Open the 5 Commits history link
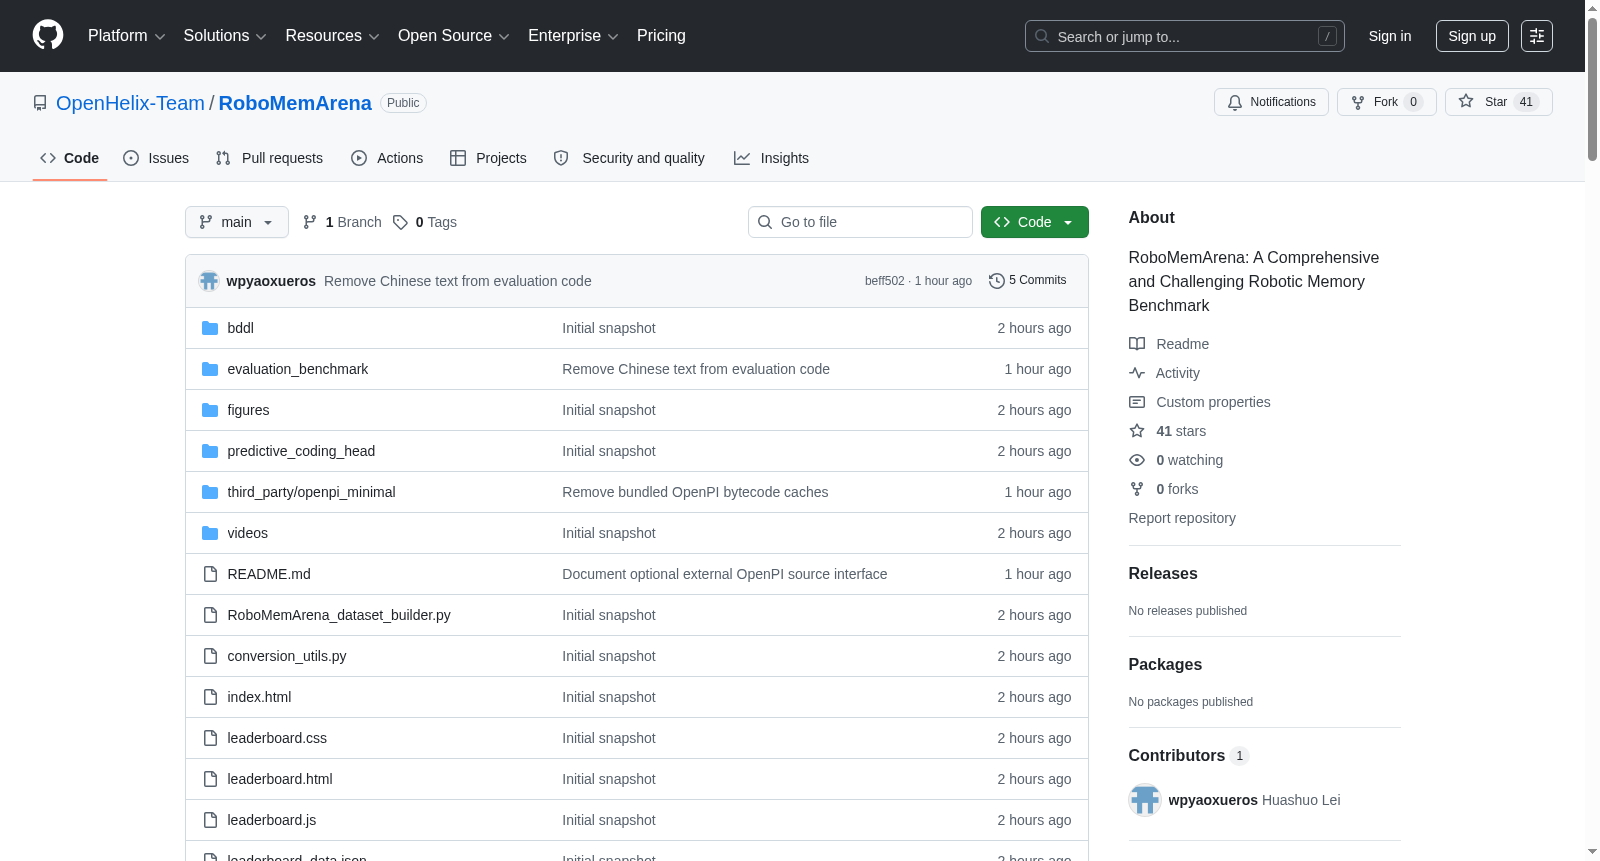The width and height of the screenshot is (1600, 861). point(1027,280)
